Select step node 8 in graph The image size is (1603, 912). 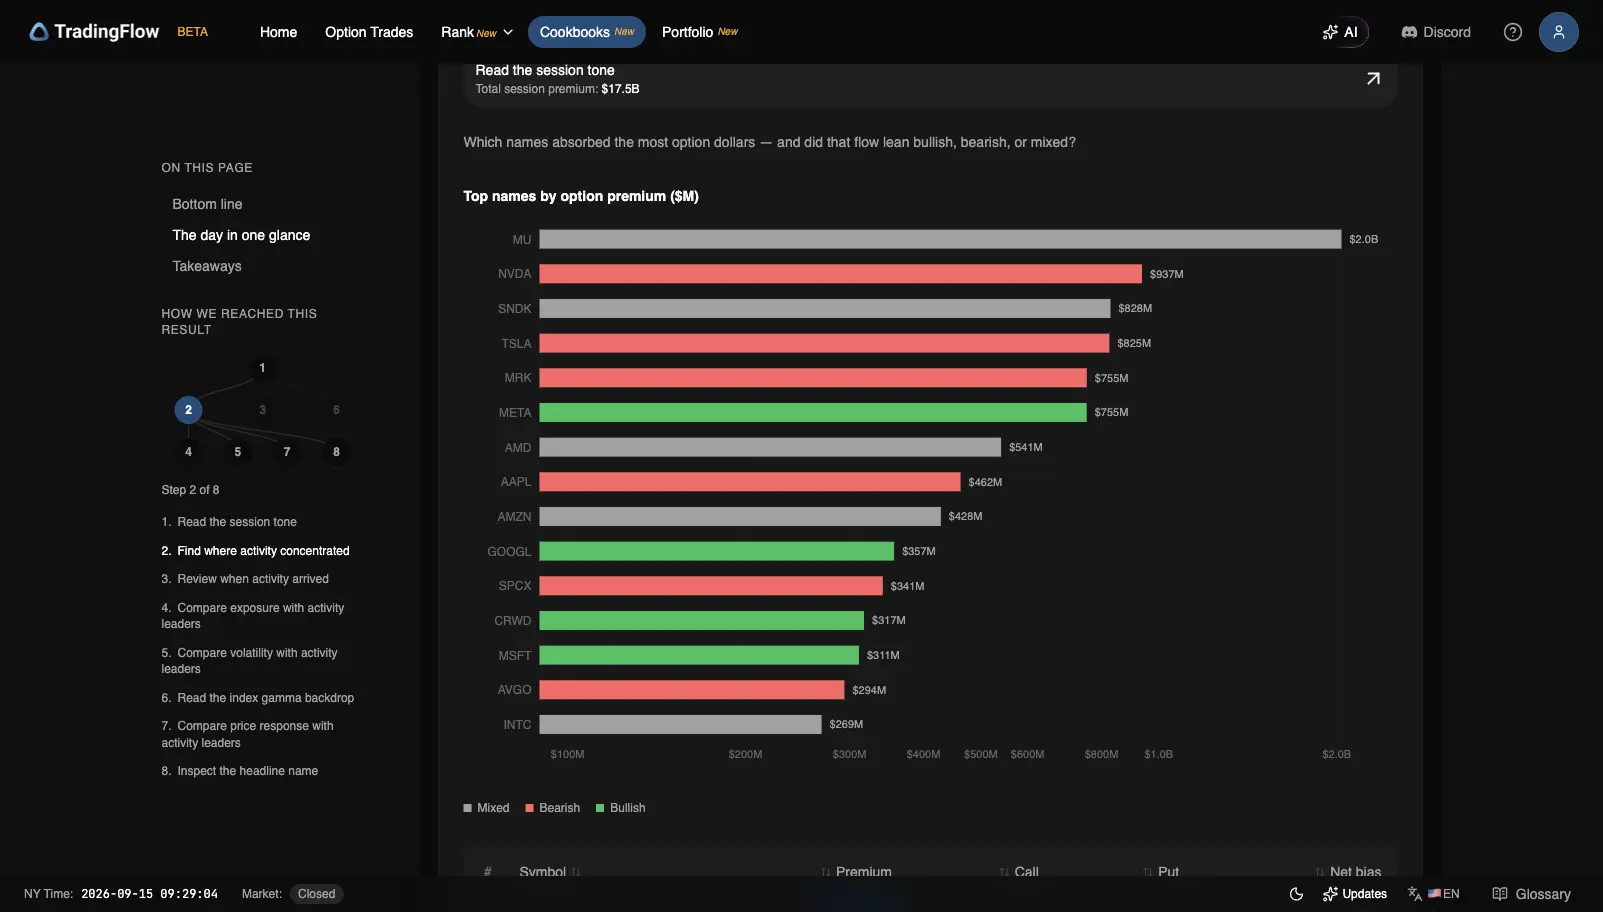(x=336, y=452)
